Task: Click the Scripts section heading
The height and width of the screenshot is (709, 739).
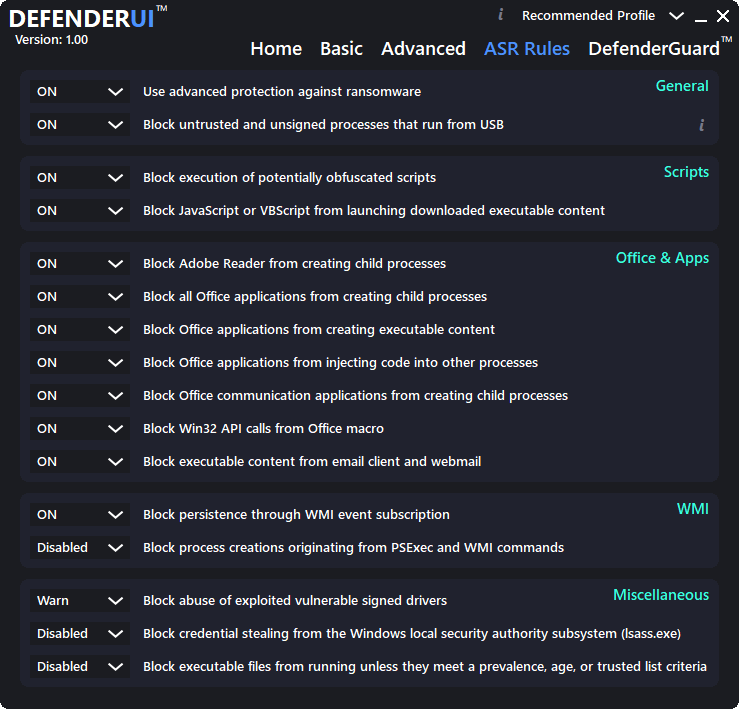Action: pyautogui.click(x=686, y=172)
